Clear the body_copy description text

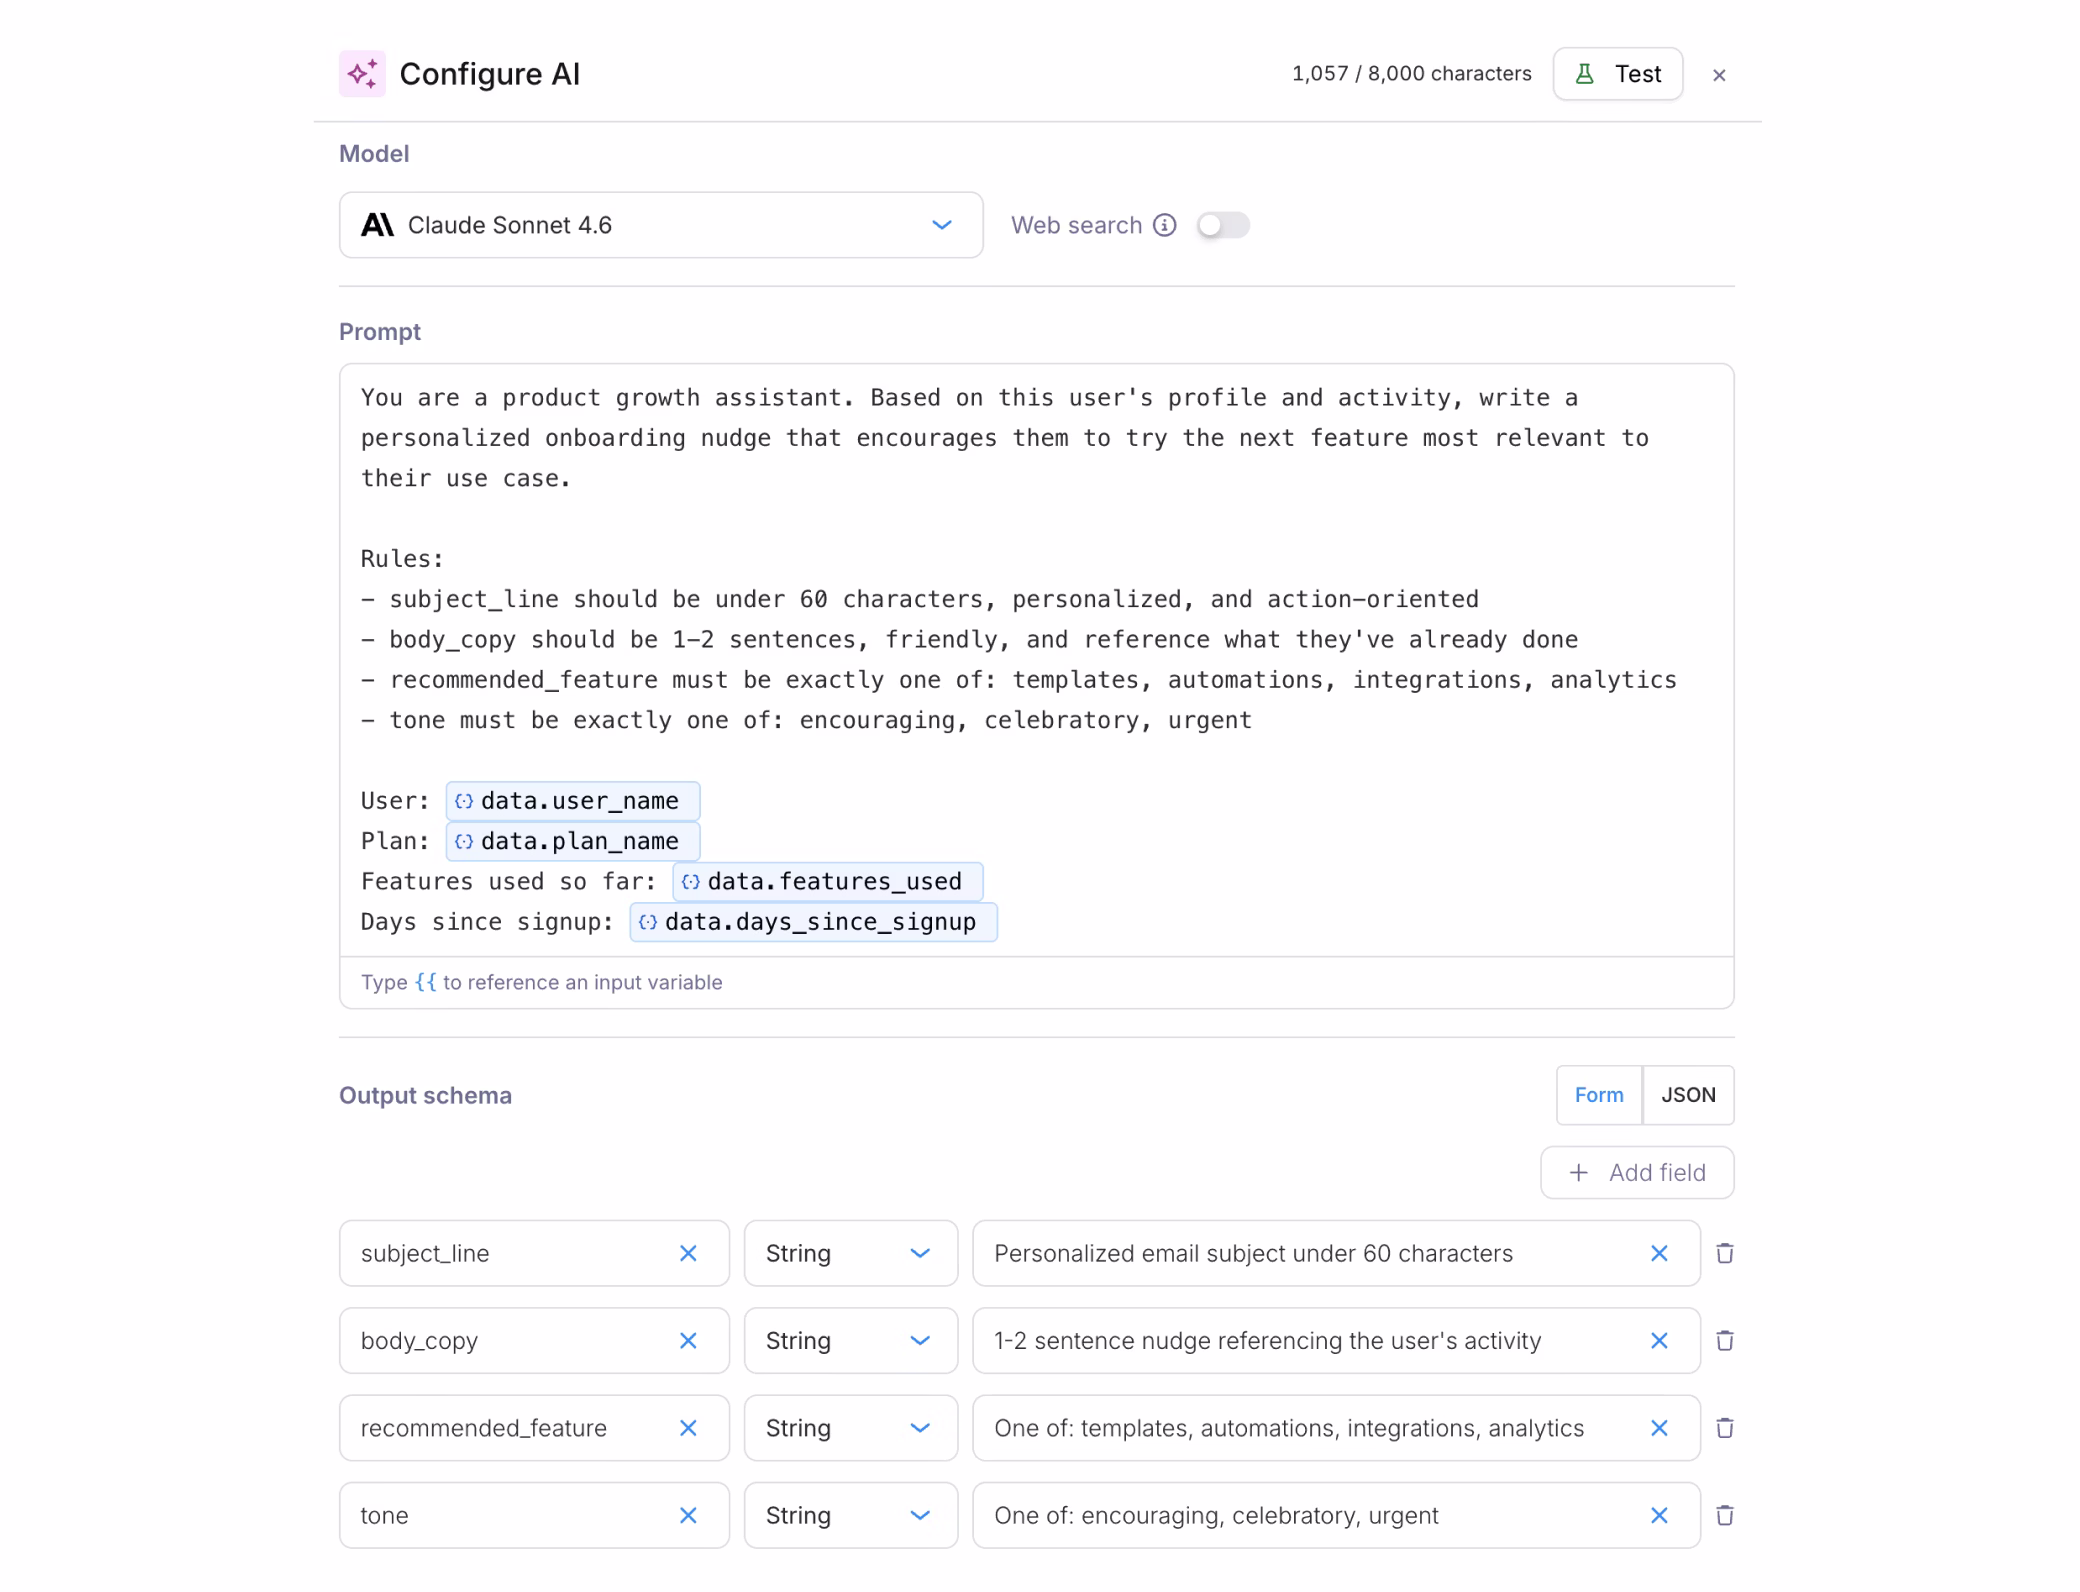click(1659, 1340)
